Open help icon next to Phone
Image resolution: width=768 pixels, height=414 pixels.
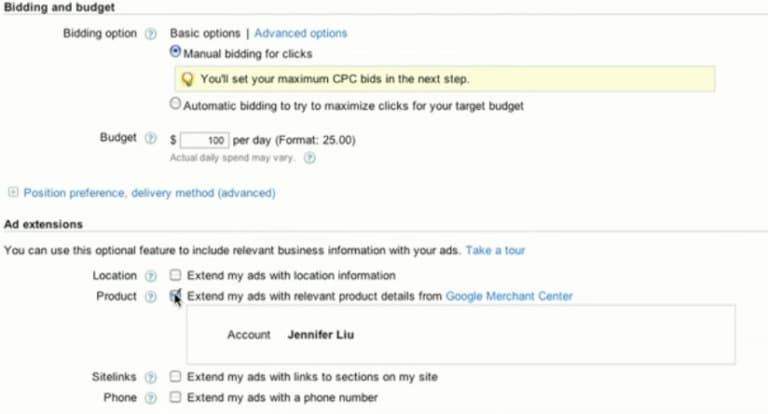(x=151, y=398)
